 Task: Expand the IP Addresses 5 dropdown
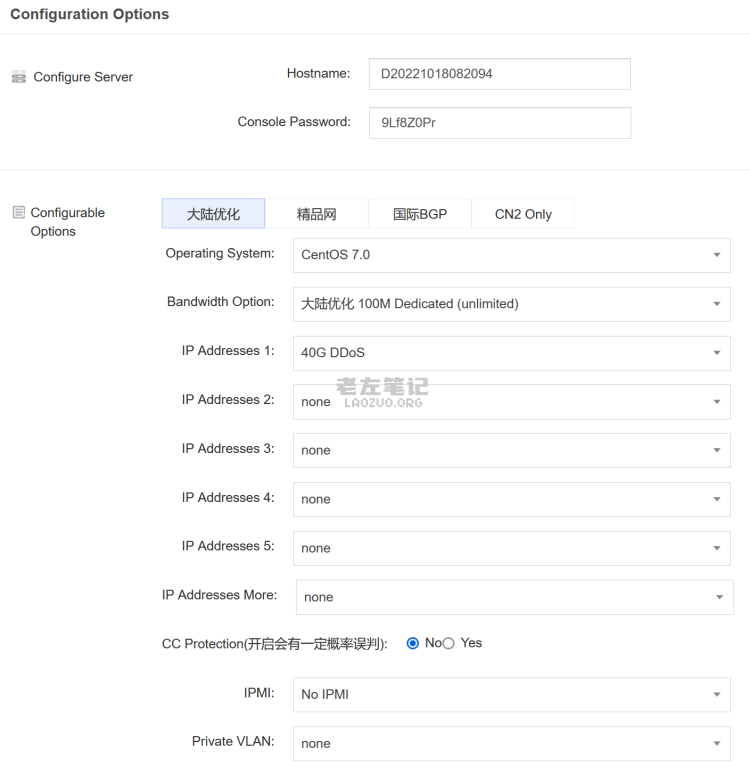[x=511, y=548]
